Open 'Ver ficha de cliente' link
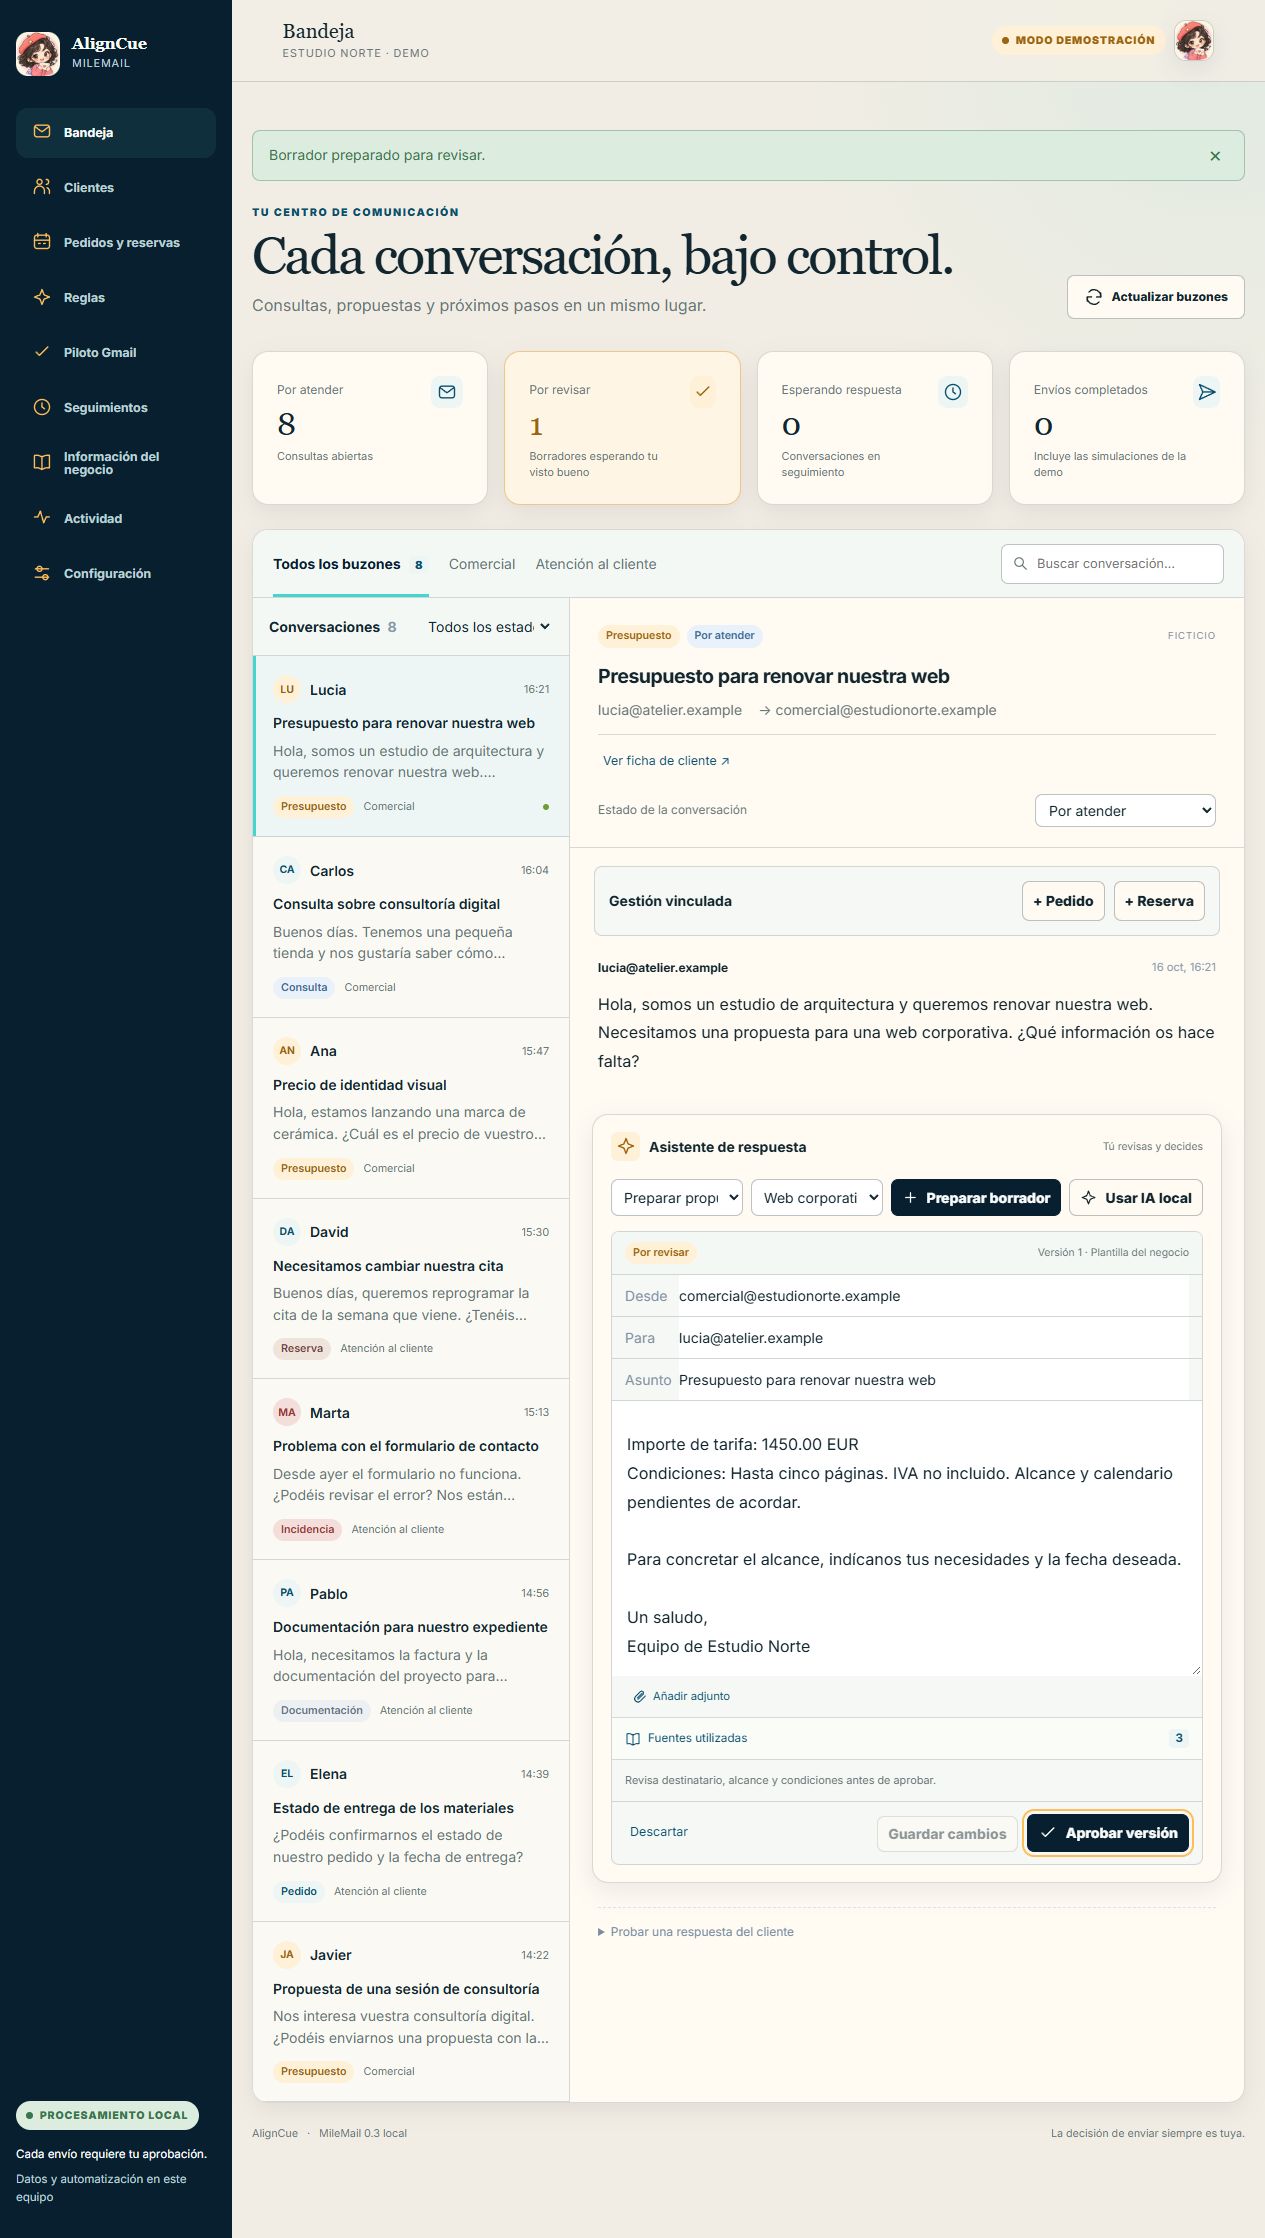The width and height of the screenshot is (1265, 2238). [x=666, y=761]
